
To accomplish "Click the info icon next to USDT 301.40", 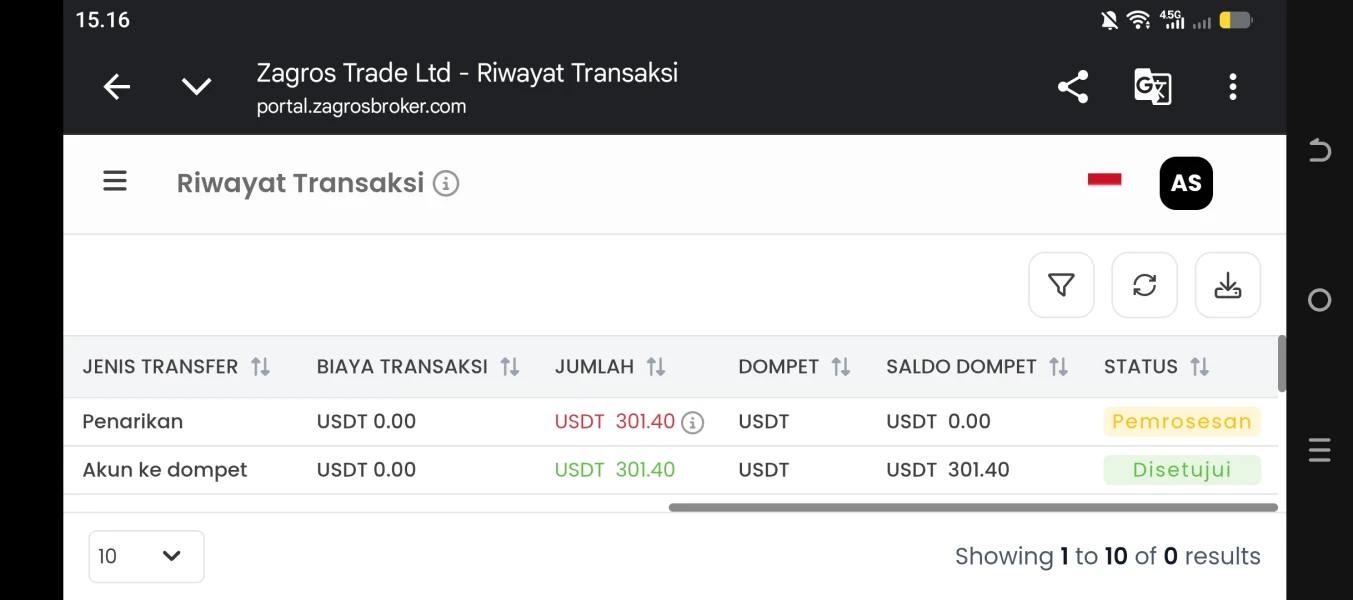I will coord(692,423).
